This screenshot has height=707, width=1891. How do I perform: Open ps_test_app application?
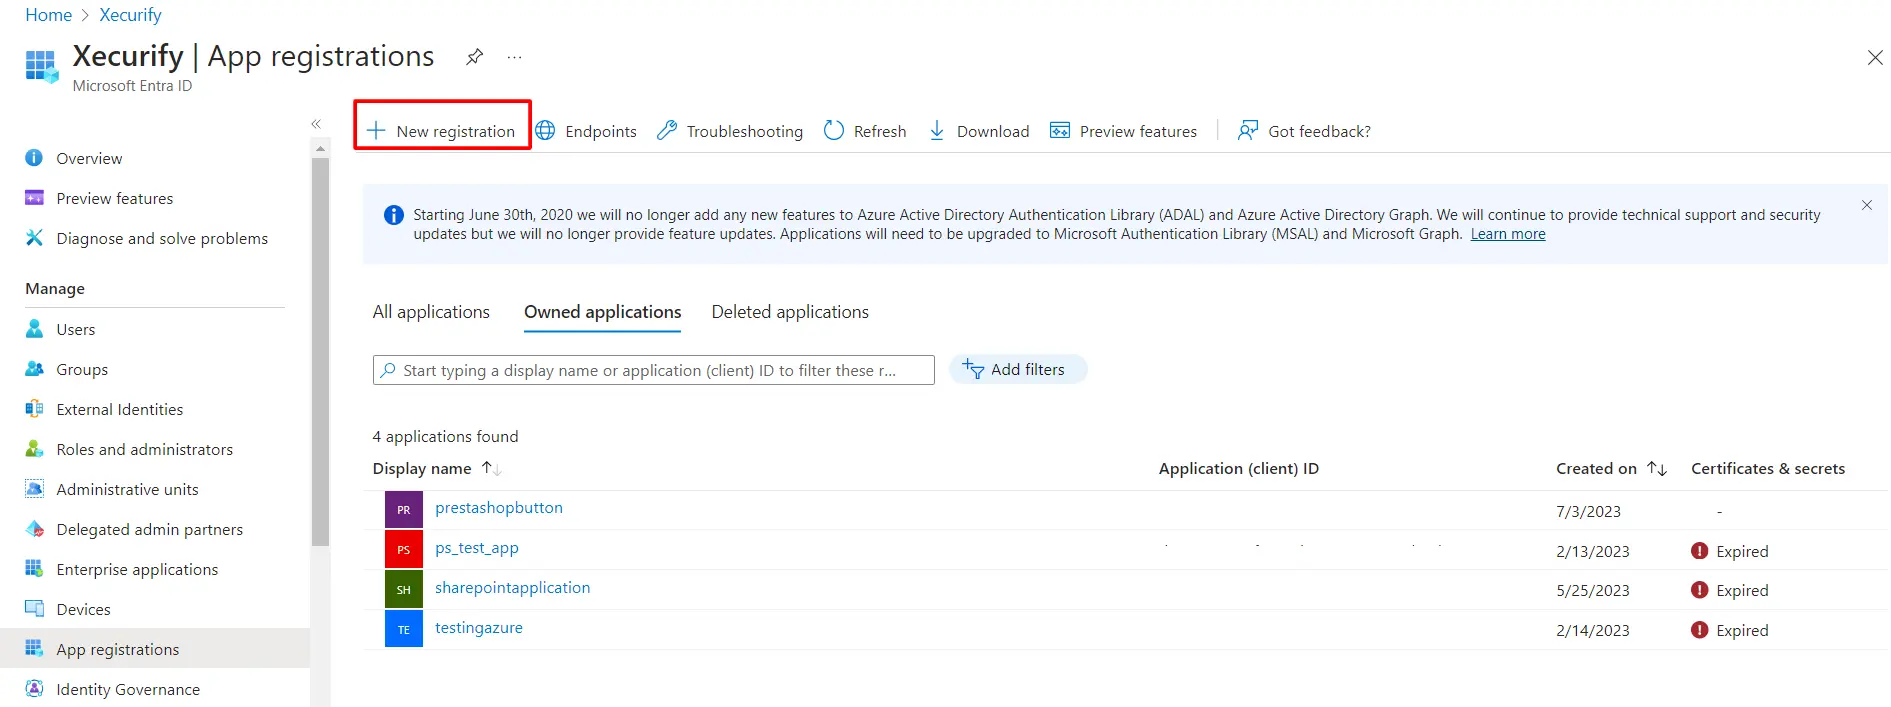point(477,548)
